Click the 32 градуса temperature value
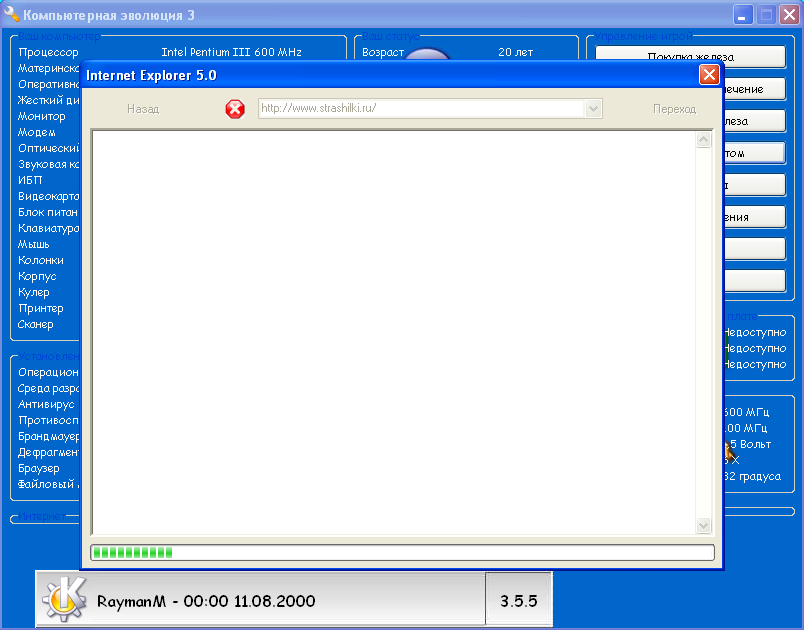Viewport: 804px width, 630px height. point(752,477)
